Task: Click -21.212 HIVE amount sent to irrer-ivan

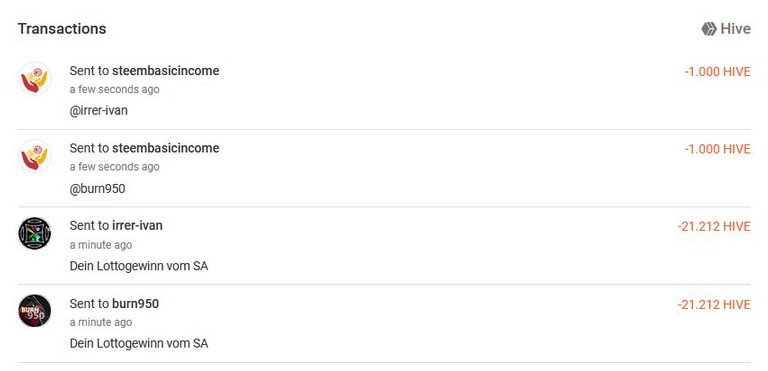Action: [x=714, y=226]
